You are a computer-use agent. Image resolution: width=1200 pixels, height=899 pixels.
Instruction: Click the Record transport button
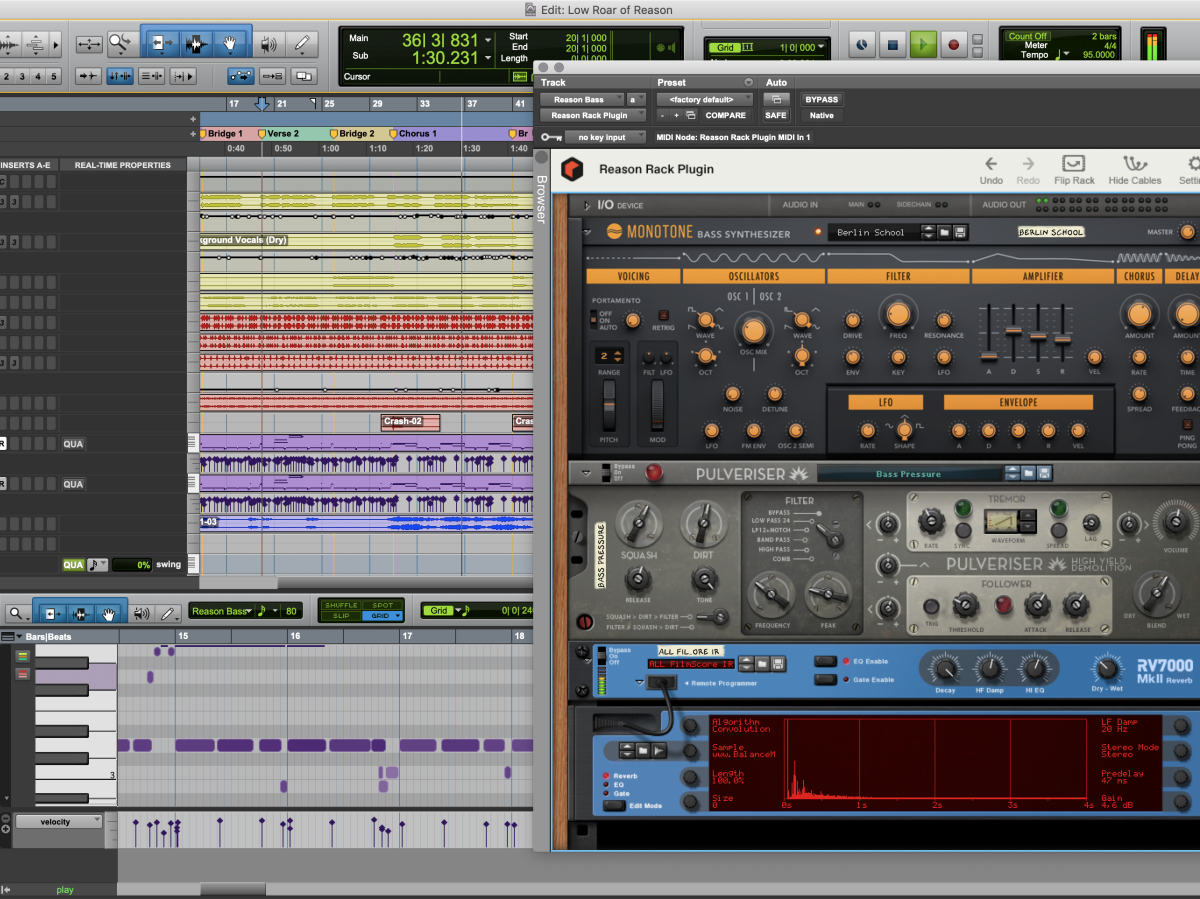953,44
